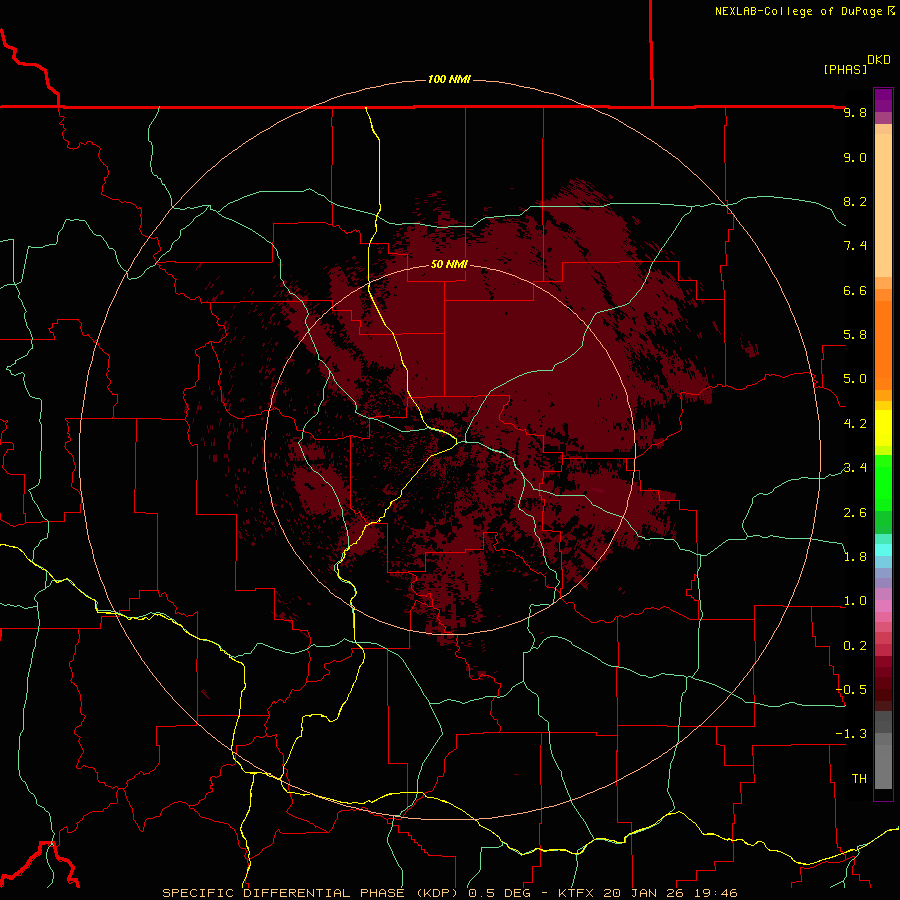The width and height of the screenshot is (900, 900).
Task: Pick the 6.6 legend value
Action: (x=855, y=290)
